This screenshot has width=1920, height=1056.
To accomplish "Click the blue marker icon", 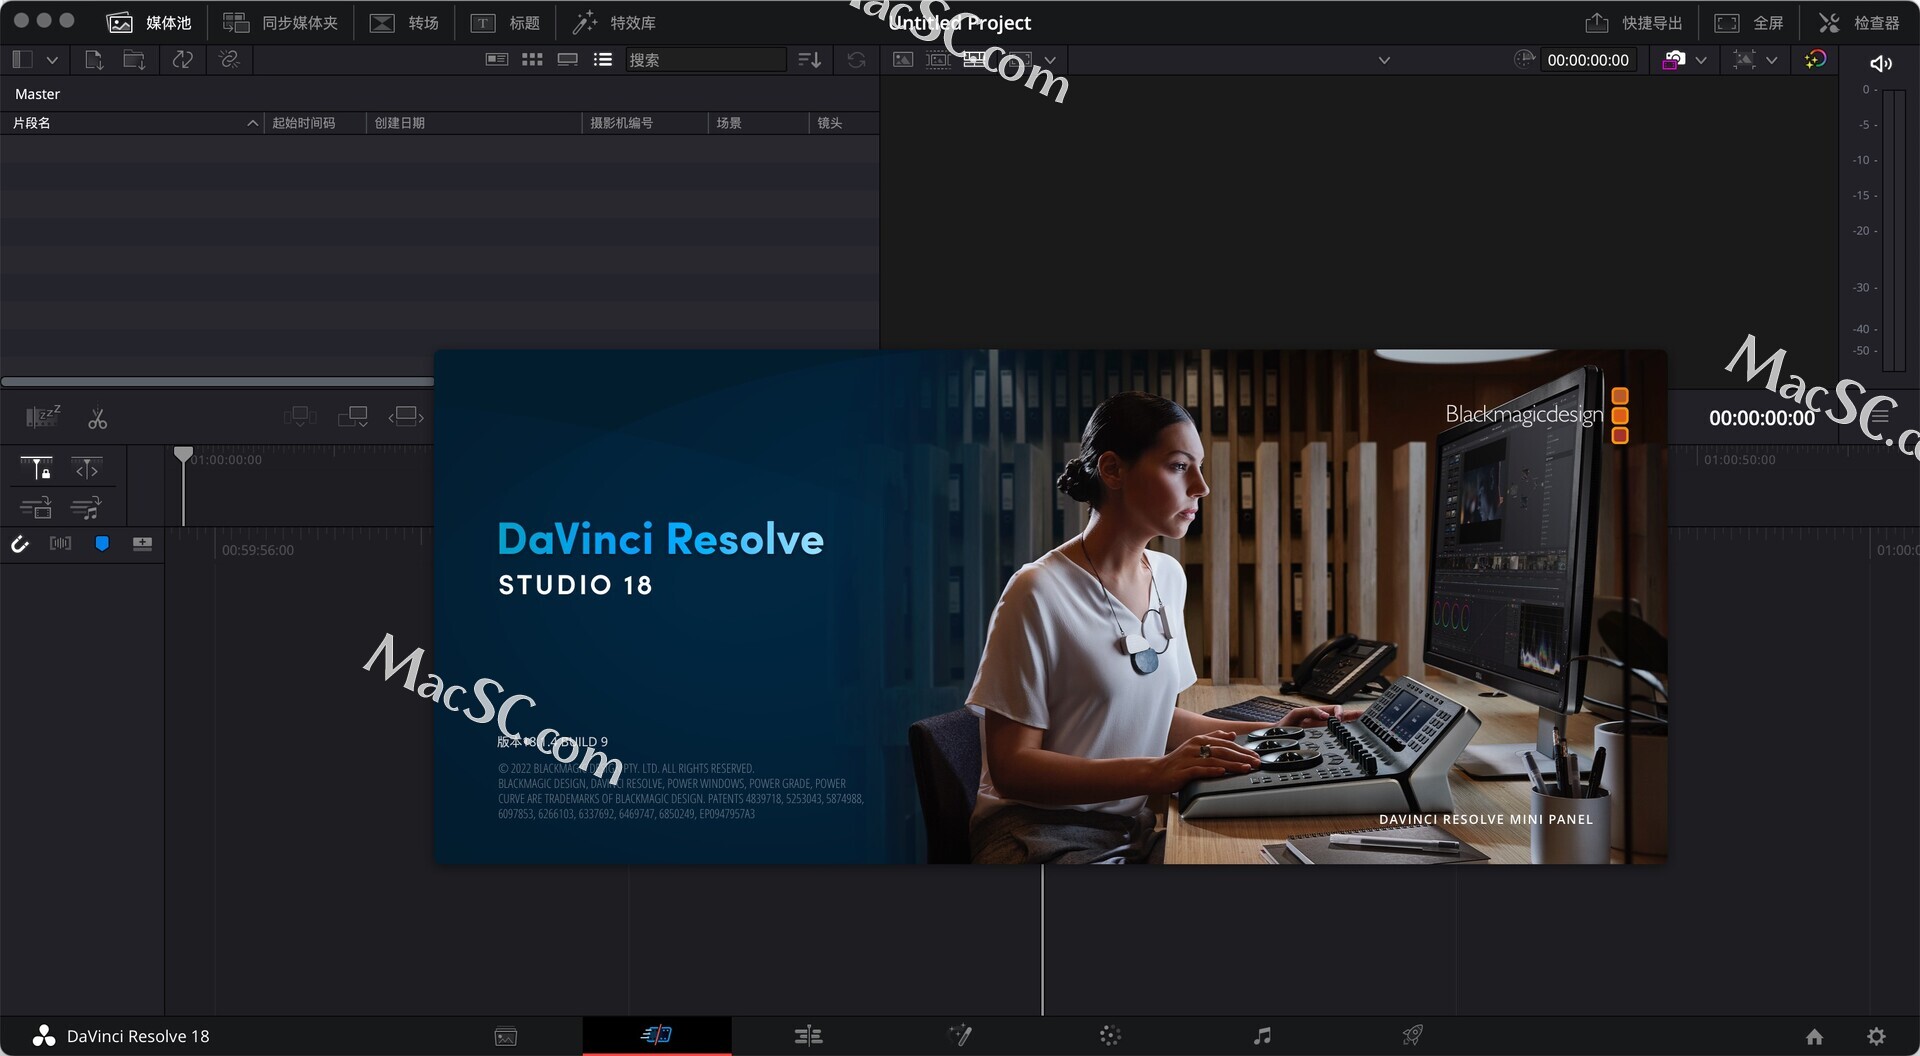I will [x=102, y=543].
